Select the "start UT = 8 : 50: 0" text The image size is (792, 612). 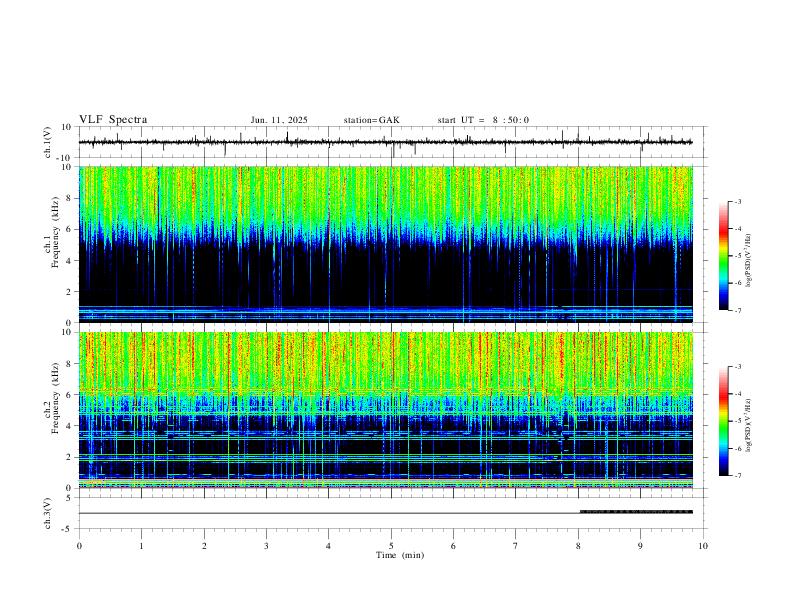[x=483, y=120]
